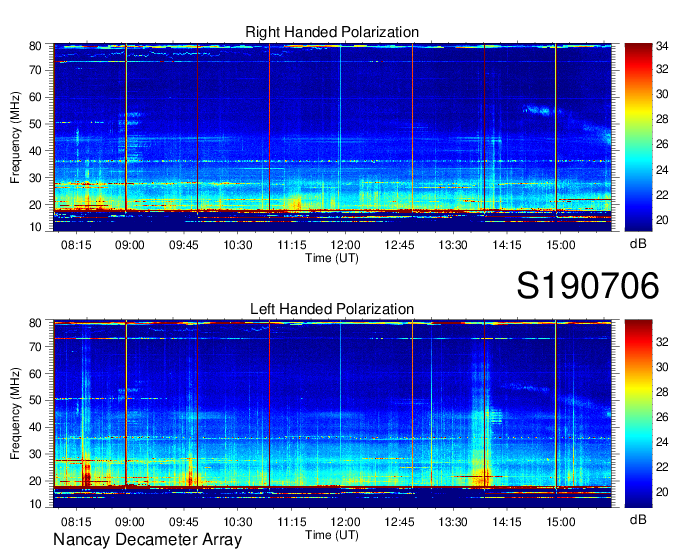The width and height of the screenshot is (680, 552).
Task: Click the 11:15 tick on Left Handed plot
Action: [292, 522]
